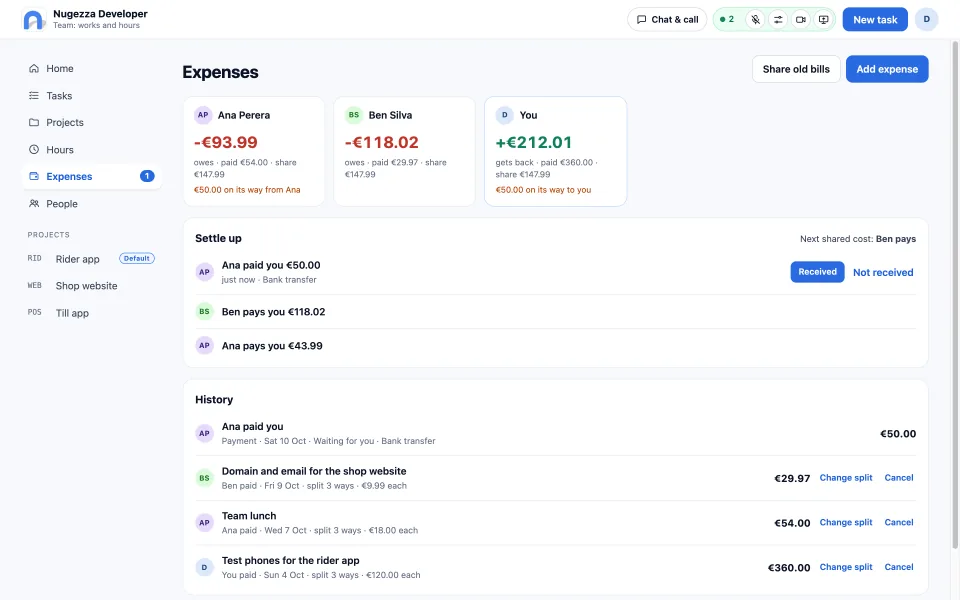Screen dimensions: 960x600
Task: Open call settings sliders icon
Action: click(x=778, y=20)
